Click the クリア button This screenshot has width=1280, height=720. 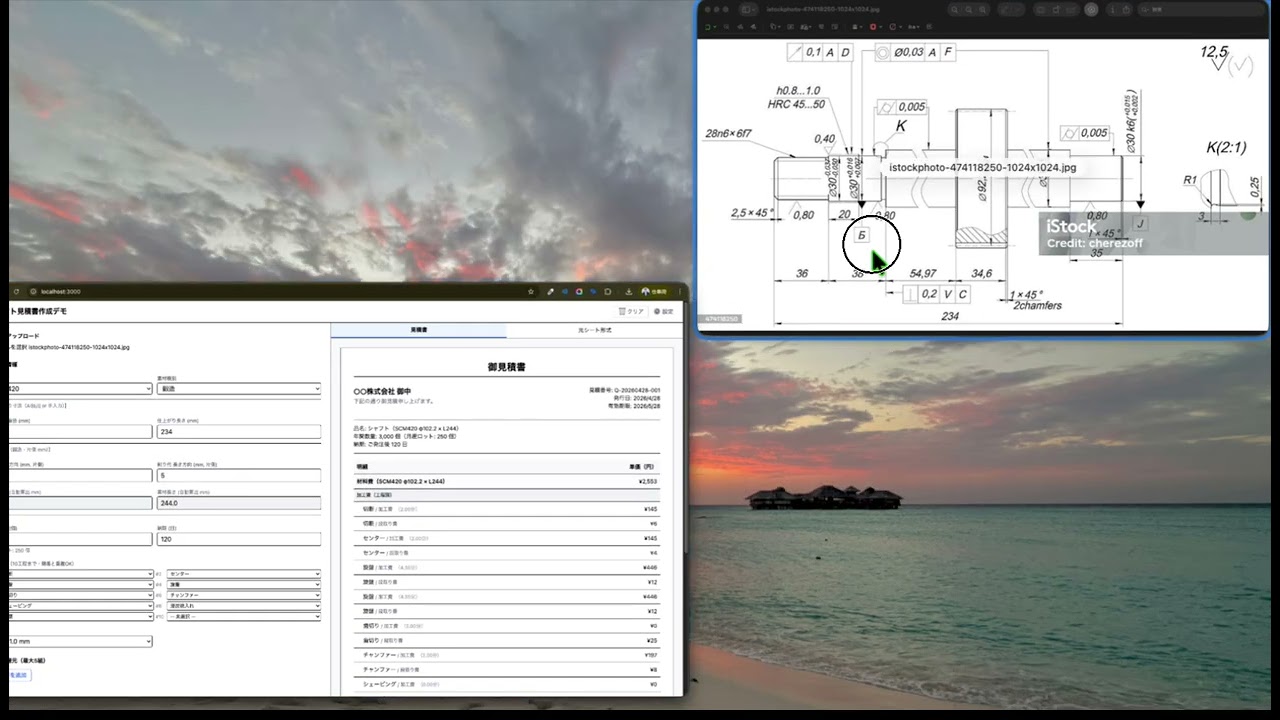[632, 311]
